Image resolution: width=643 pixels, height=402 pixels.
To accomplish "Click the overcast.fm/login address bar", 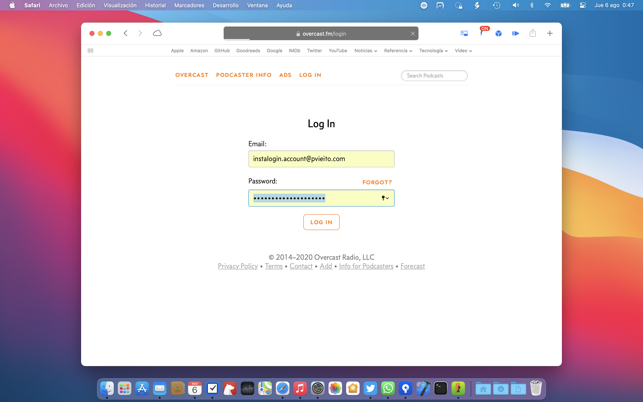I will pos(321,34).
